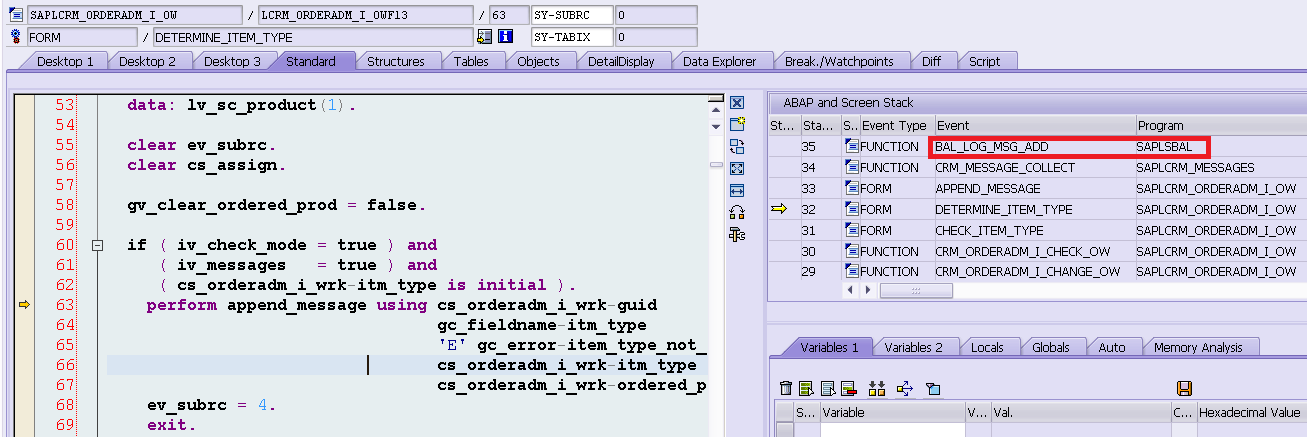The width and height of the screenshot is (1307, 437).
Task: Click the tool settings icon below services
Action: [738, 234]
